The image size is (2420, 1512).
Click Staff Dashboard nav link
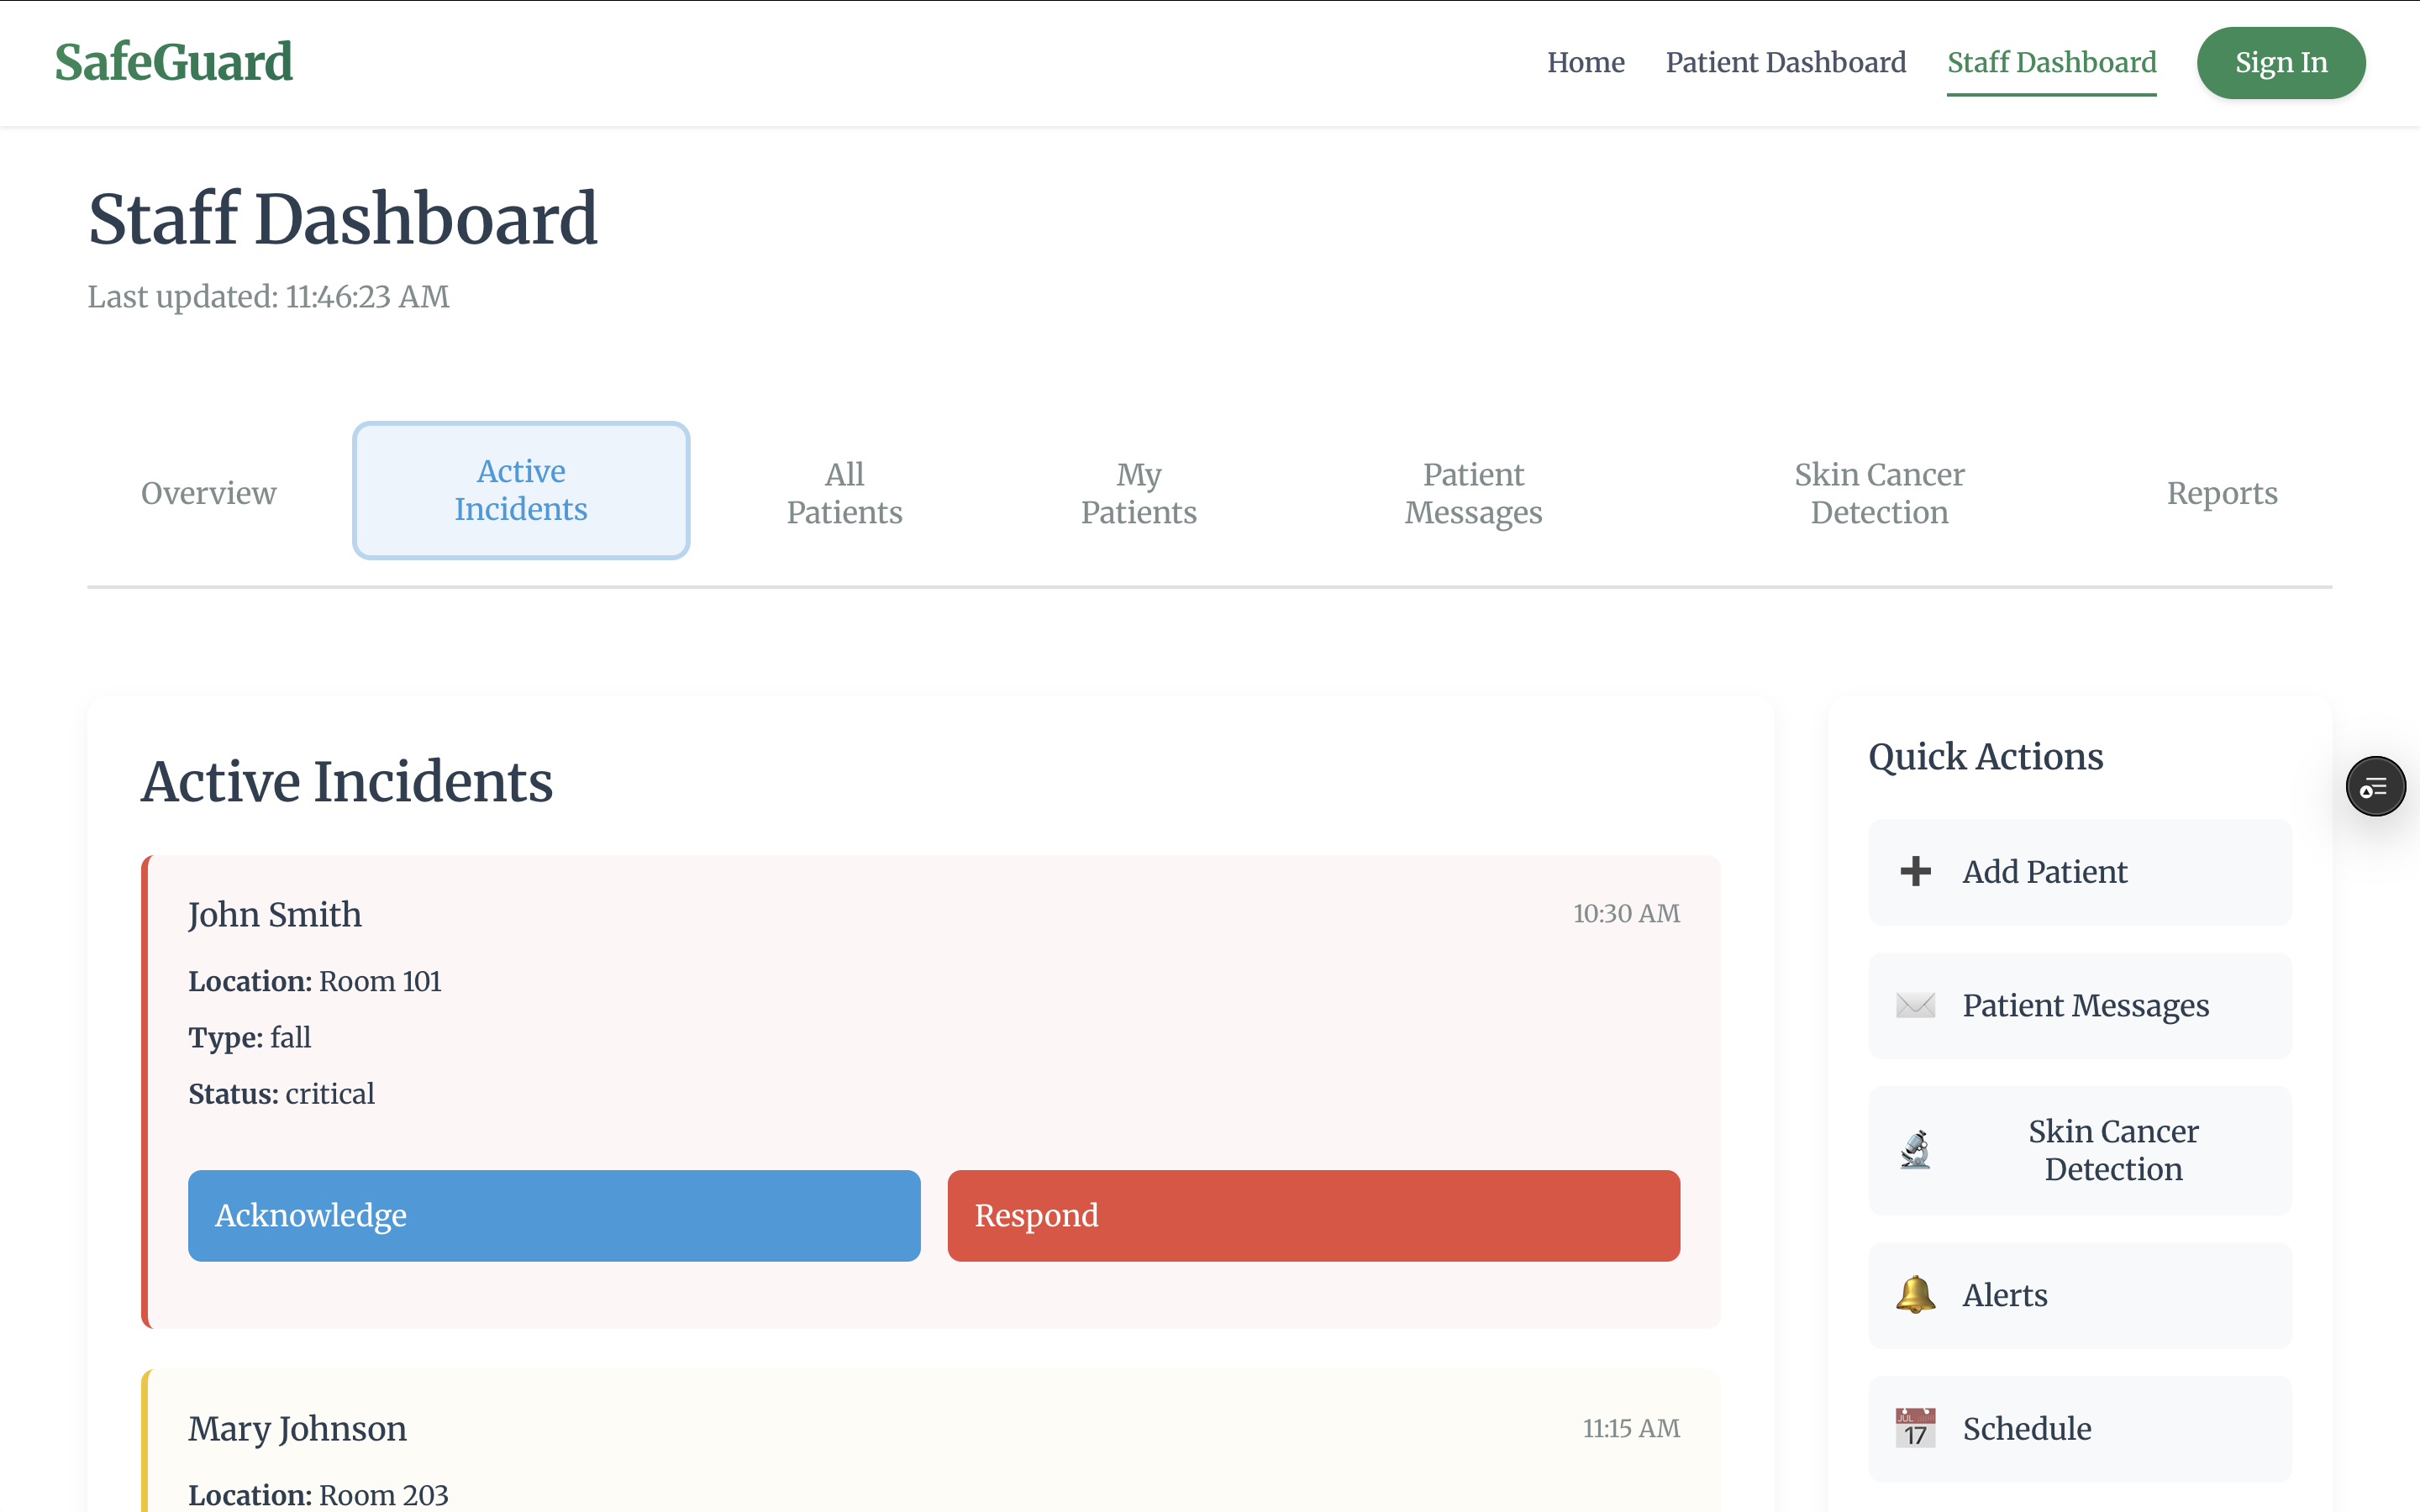pyautogui.click(x=2051, y=63)
